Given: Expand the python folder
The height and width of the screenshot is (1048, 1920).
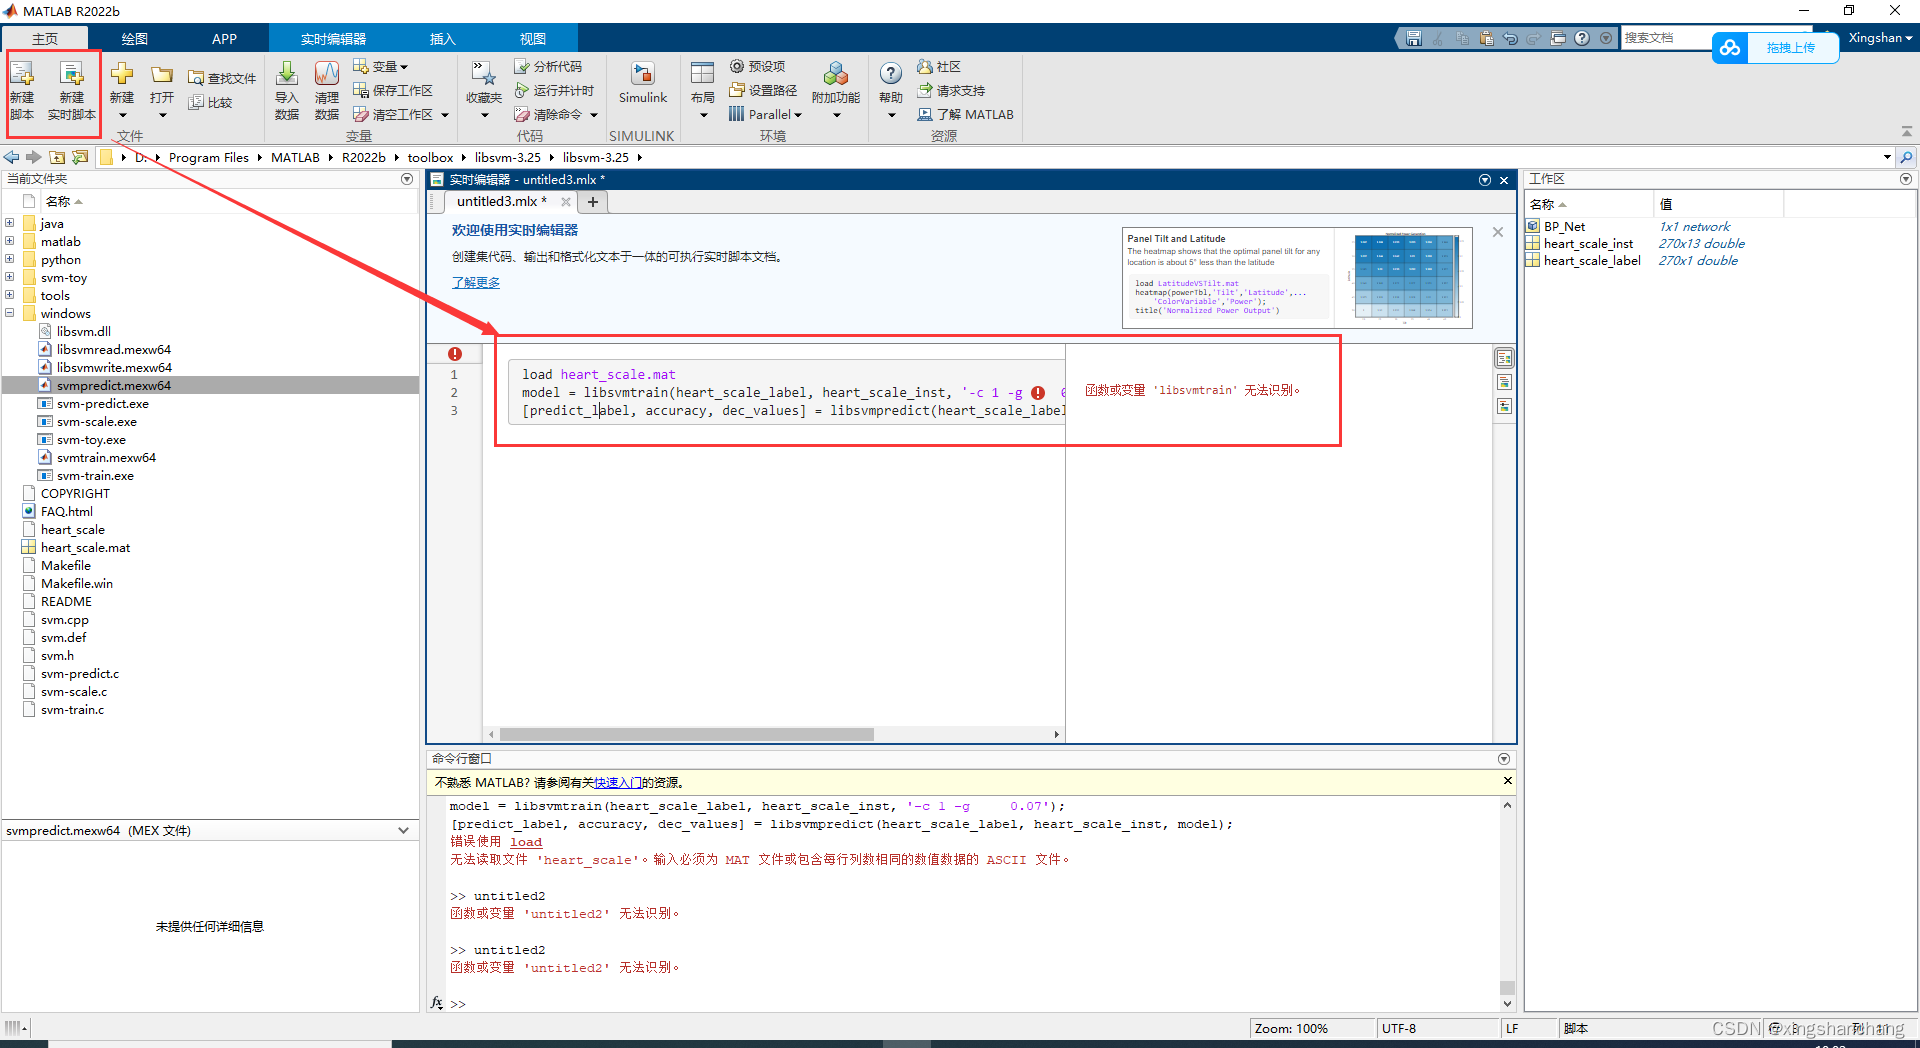Looking at the screenshot, I should (x=9, y=259).
